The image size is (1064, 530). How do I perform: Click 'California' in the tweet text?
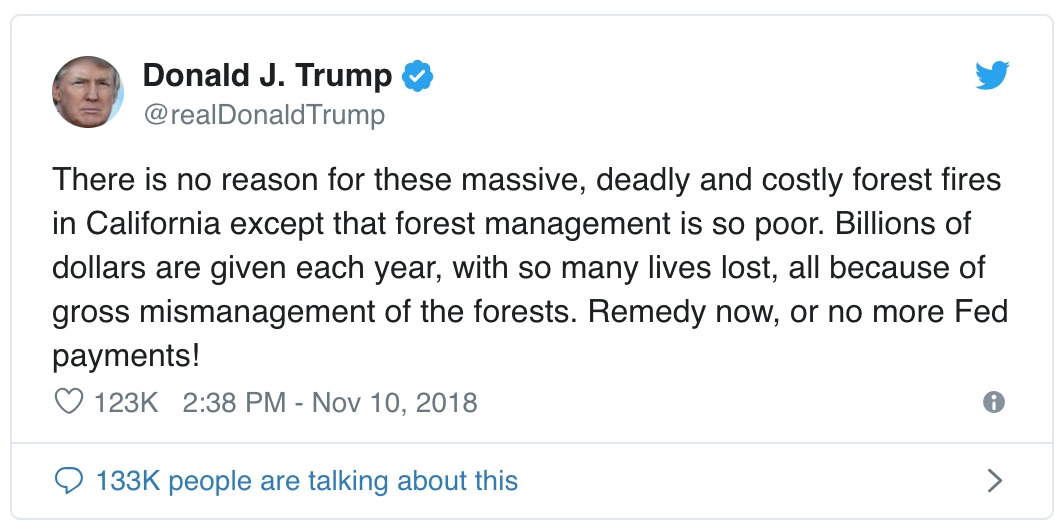click(153, 224)
